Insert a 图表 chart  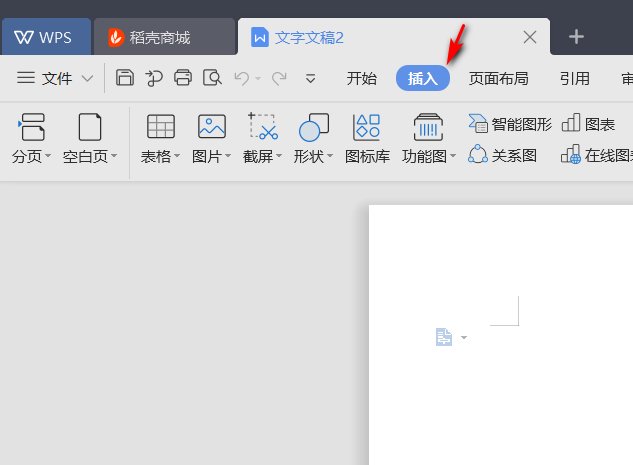(588, 124)
